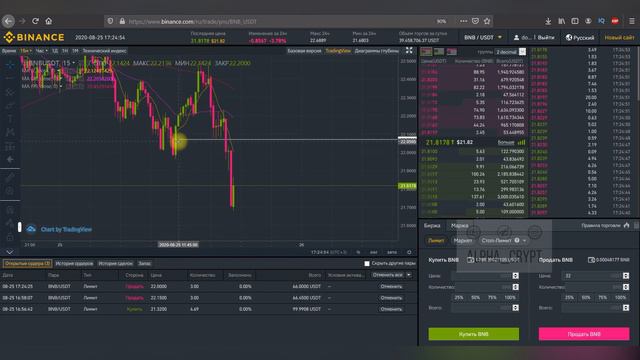Image resolution: width=640 pixels, height=360 pixels.
Task: Open the 15m interval dropdown
Action: tap(26, 51)
